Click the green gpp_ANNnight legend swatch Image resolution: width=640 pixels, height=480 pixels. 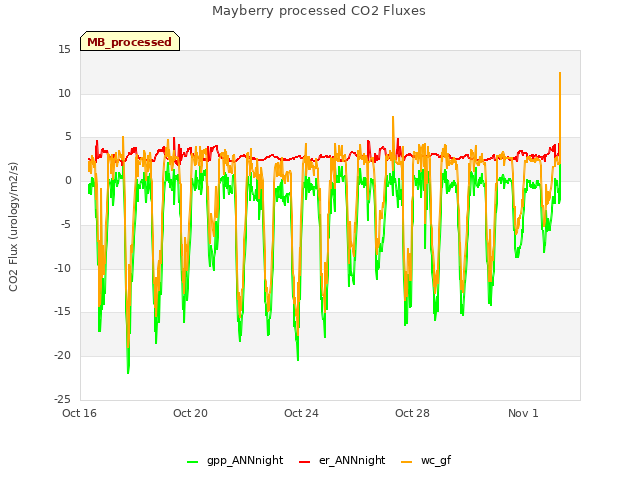pos(192,462)
